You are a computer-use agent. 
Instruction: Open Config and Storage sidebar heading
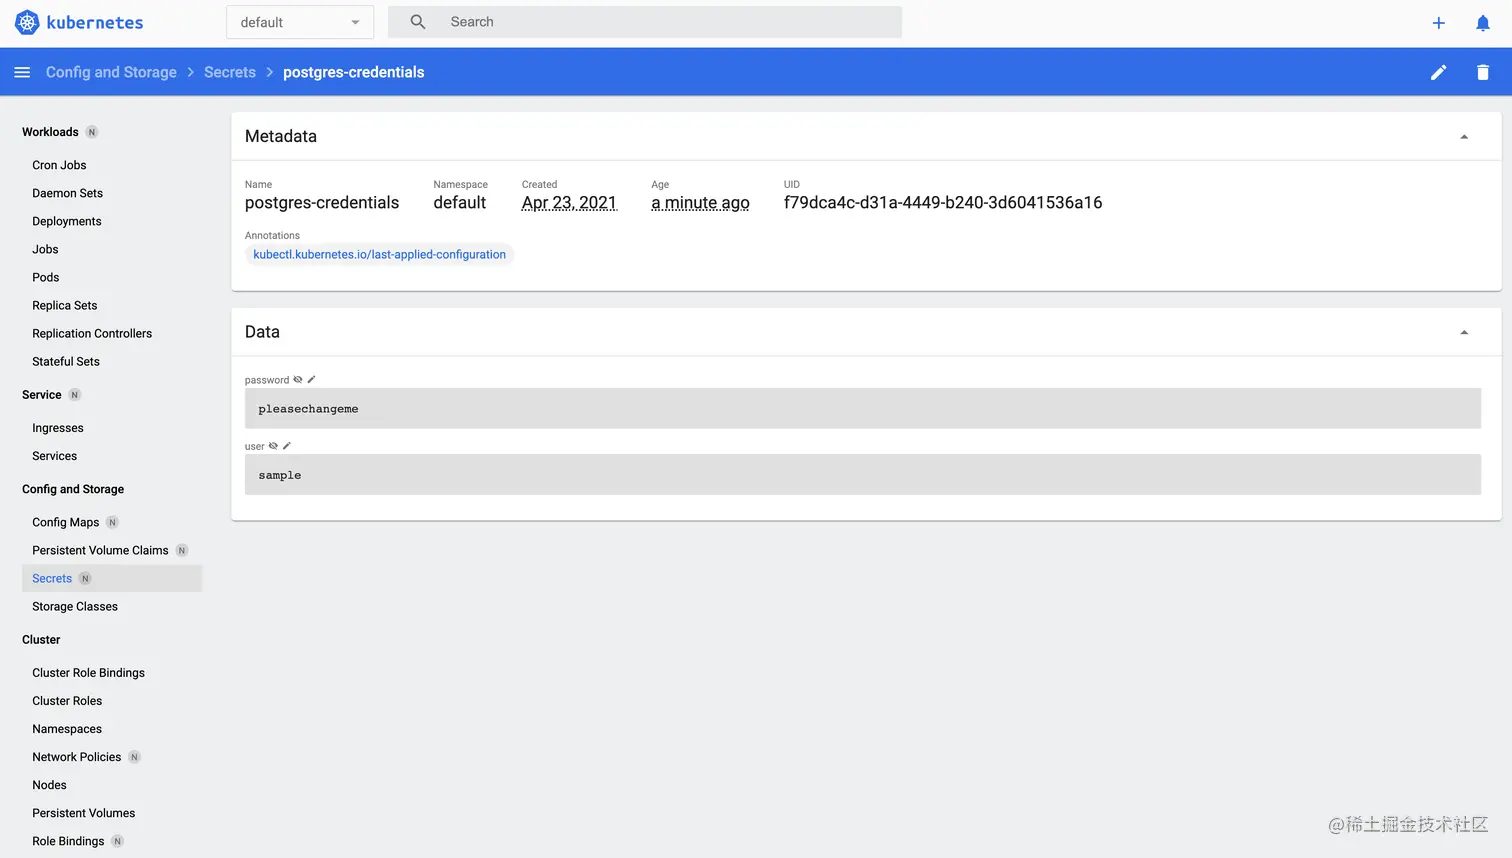tap(73, 489)
